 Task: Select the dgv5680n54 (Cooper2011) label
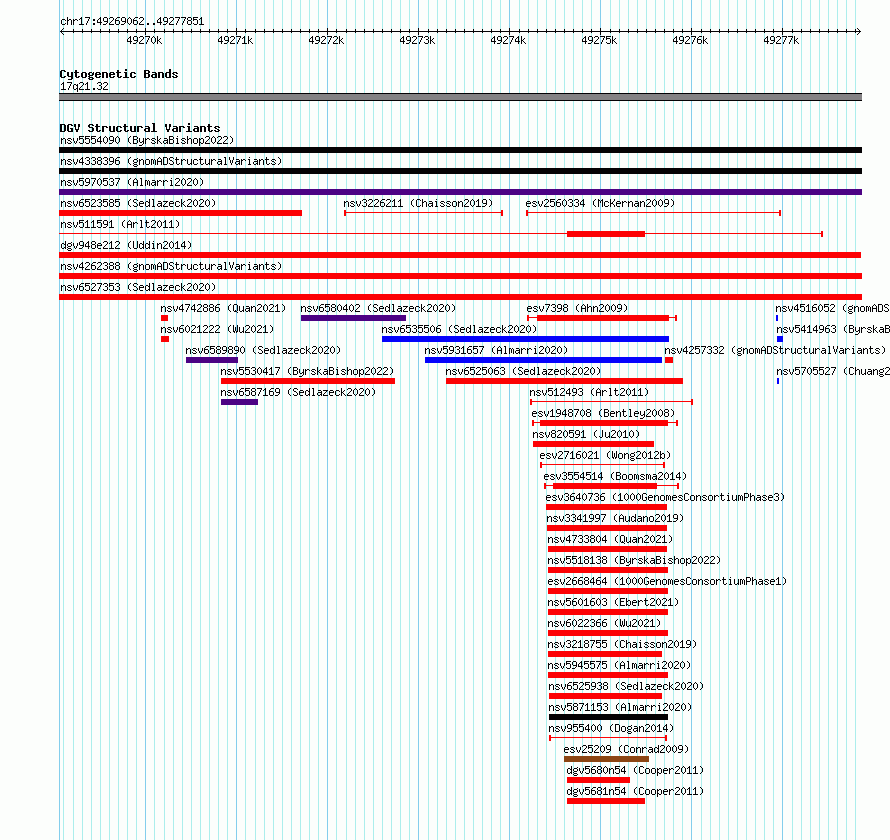pos(635,770)
